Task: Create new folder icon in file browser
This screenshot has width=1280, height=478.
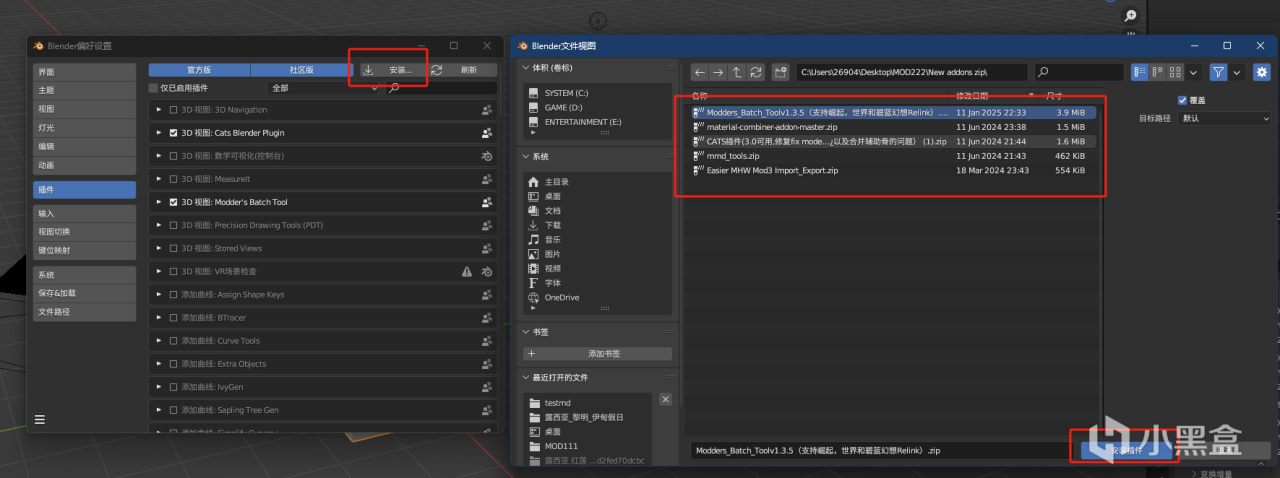Action: tap(780, 72)
